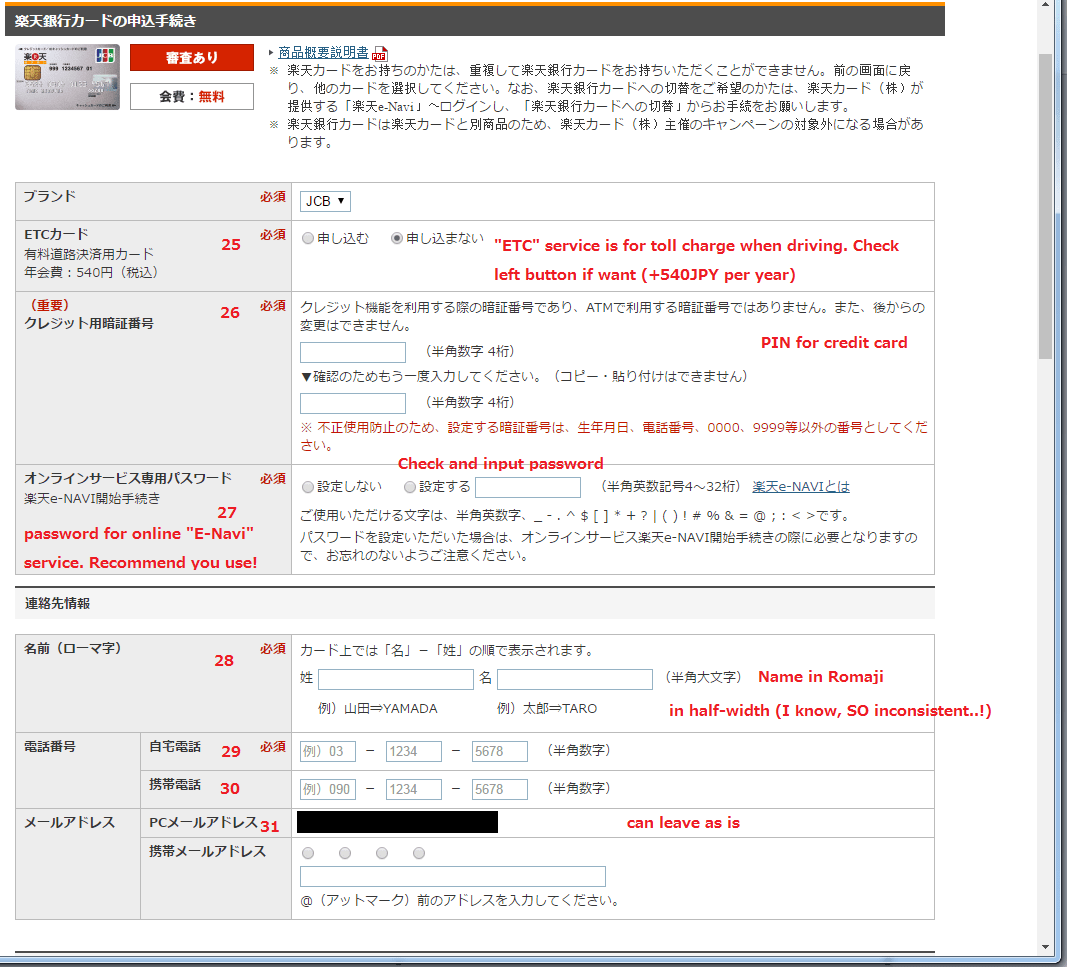
Task: Select the first mobile mail carrier radio button
Action: (308, 853)
